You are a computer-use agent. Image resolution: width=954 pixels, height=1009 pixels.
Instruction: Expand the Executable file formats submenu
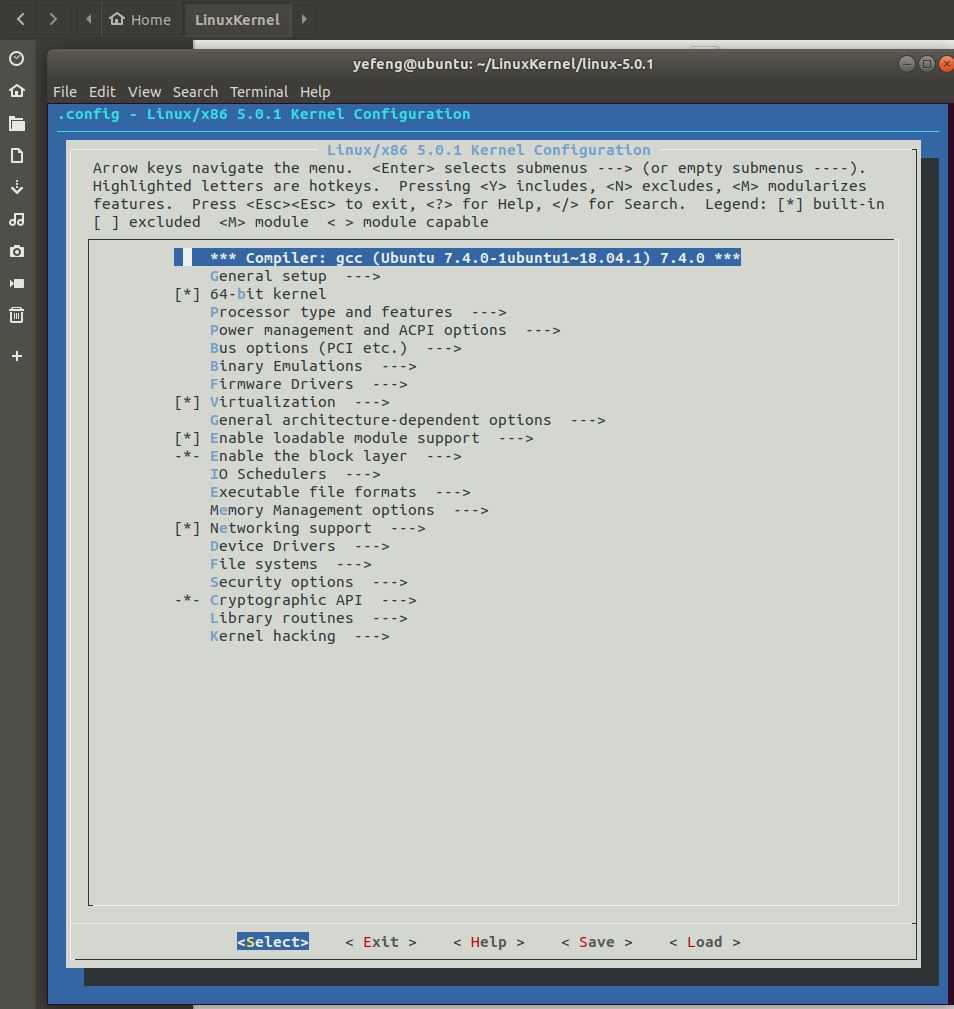point(340,492)
